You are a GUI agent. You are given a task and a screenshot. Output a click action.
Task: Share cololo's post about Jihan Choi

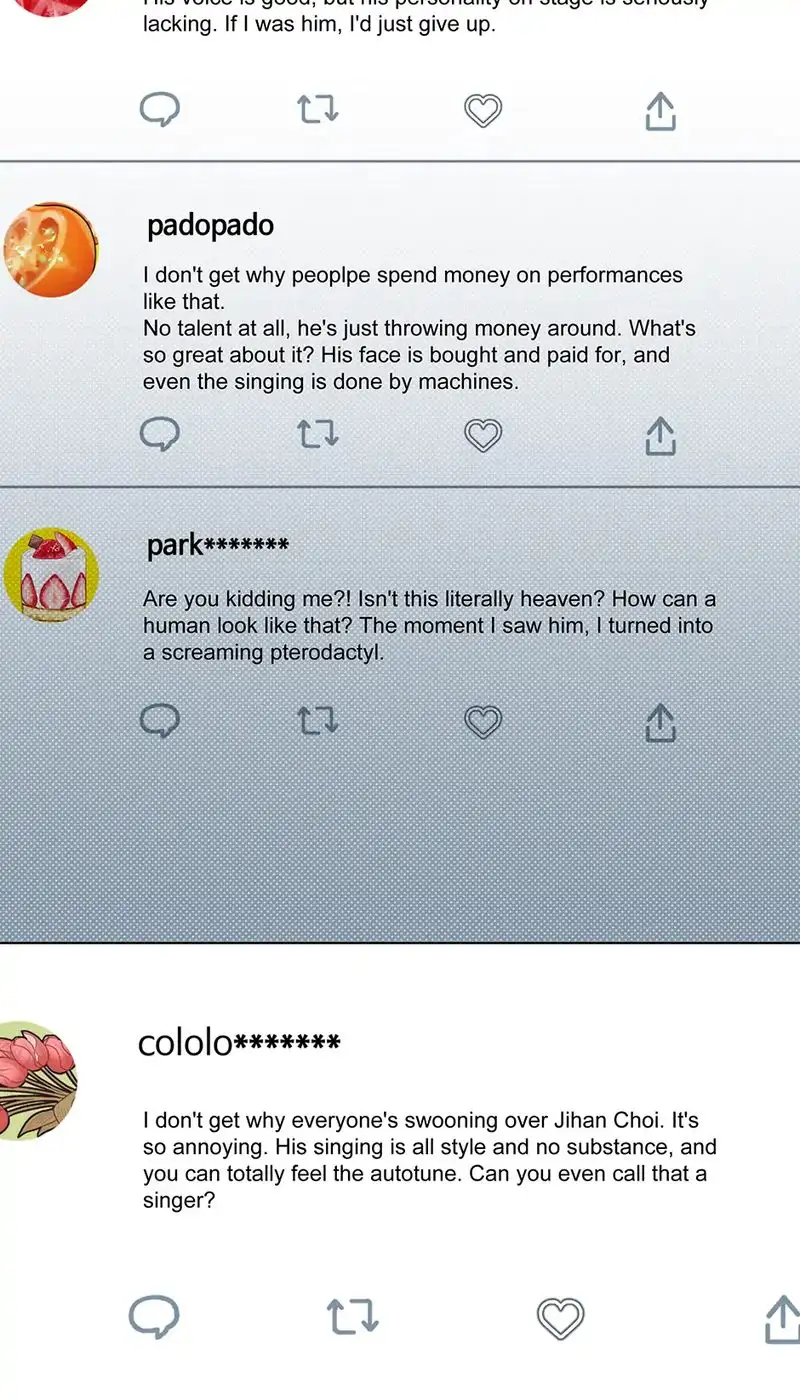(783, 1319)
